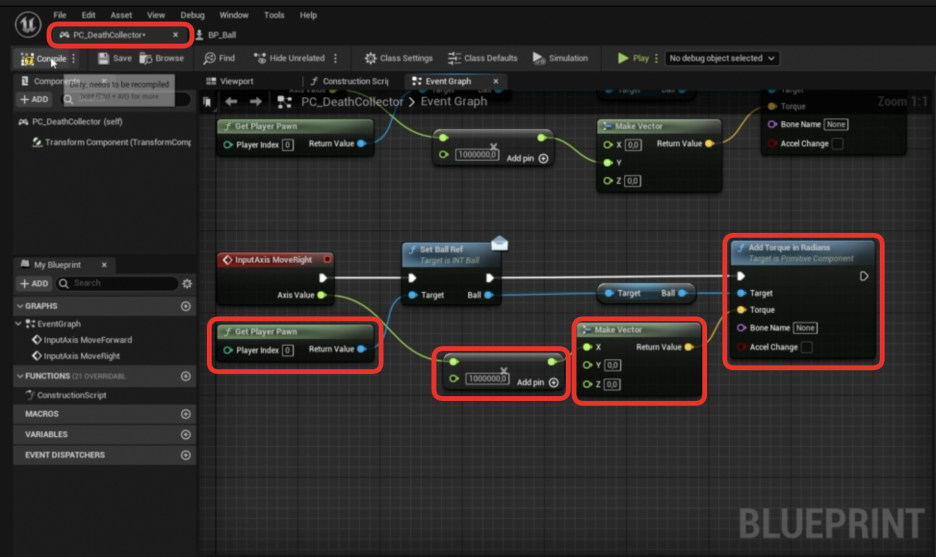This screenshot has width=936, height=557.
Task: Click InputAxis MoveRight node header
Action: [275, 260]
